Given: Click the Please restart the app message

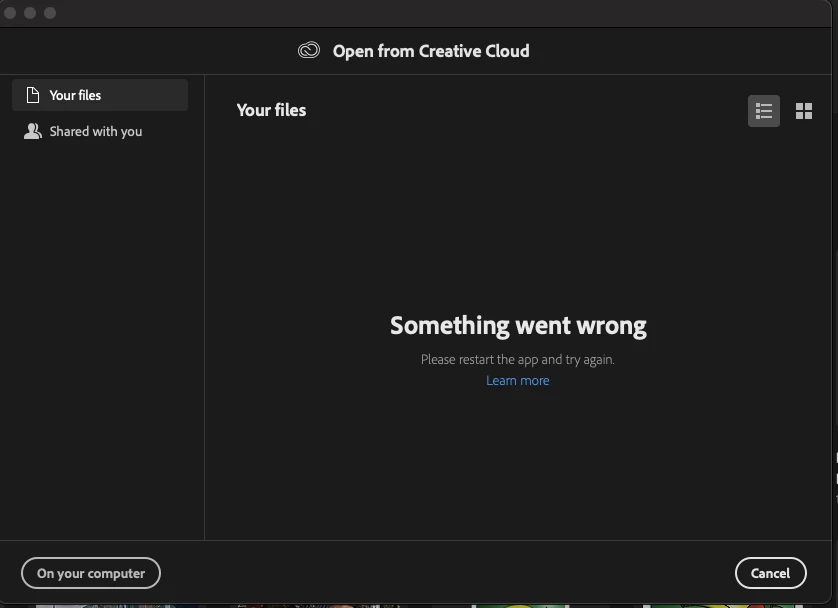Looking at the screenshot, I should [x=517, y=360].
